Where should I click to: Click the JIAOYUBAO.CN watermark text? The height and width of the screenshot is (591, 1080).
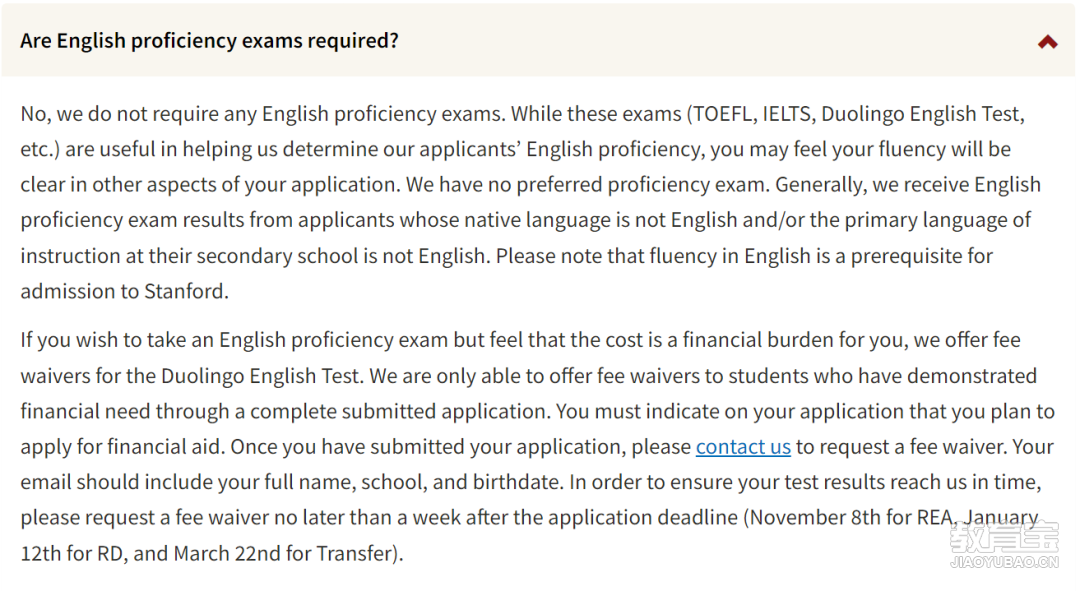point(1004,561)
